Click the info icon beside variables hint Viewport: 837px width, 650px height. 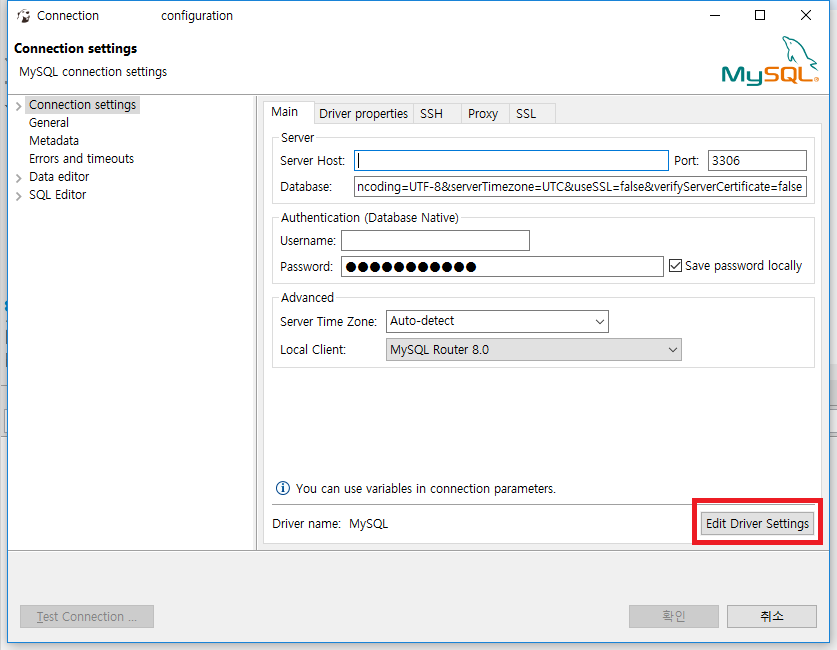click(282, 488)
